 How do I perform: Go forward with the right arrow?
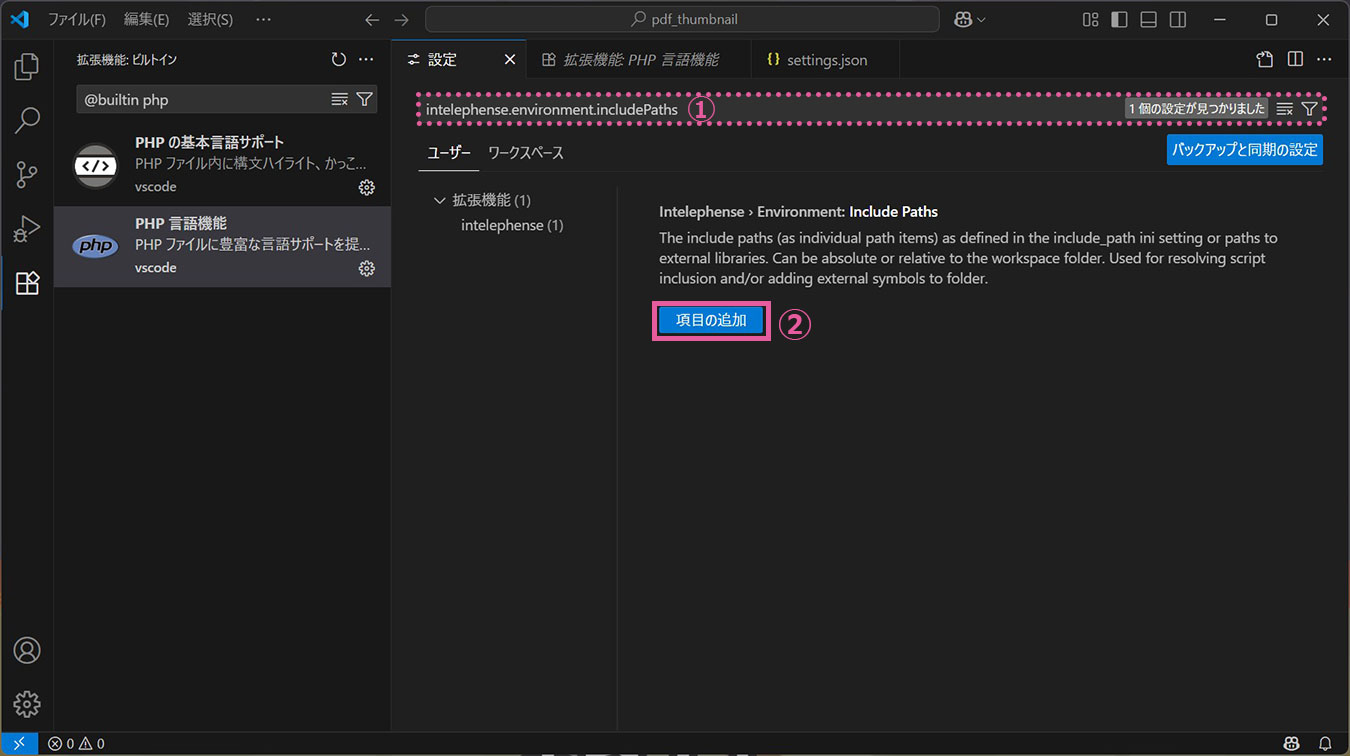401,19
